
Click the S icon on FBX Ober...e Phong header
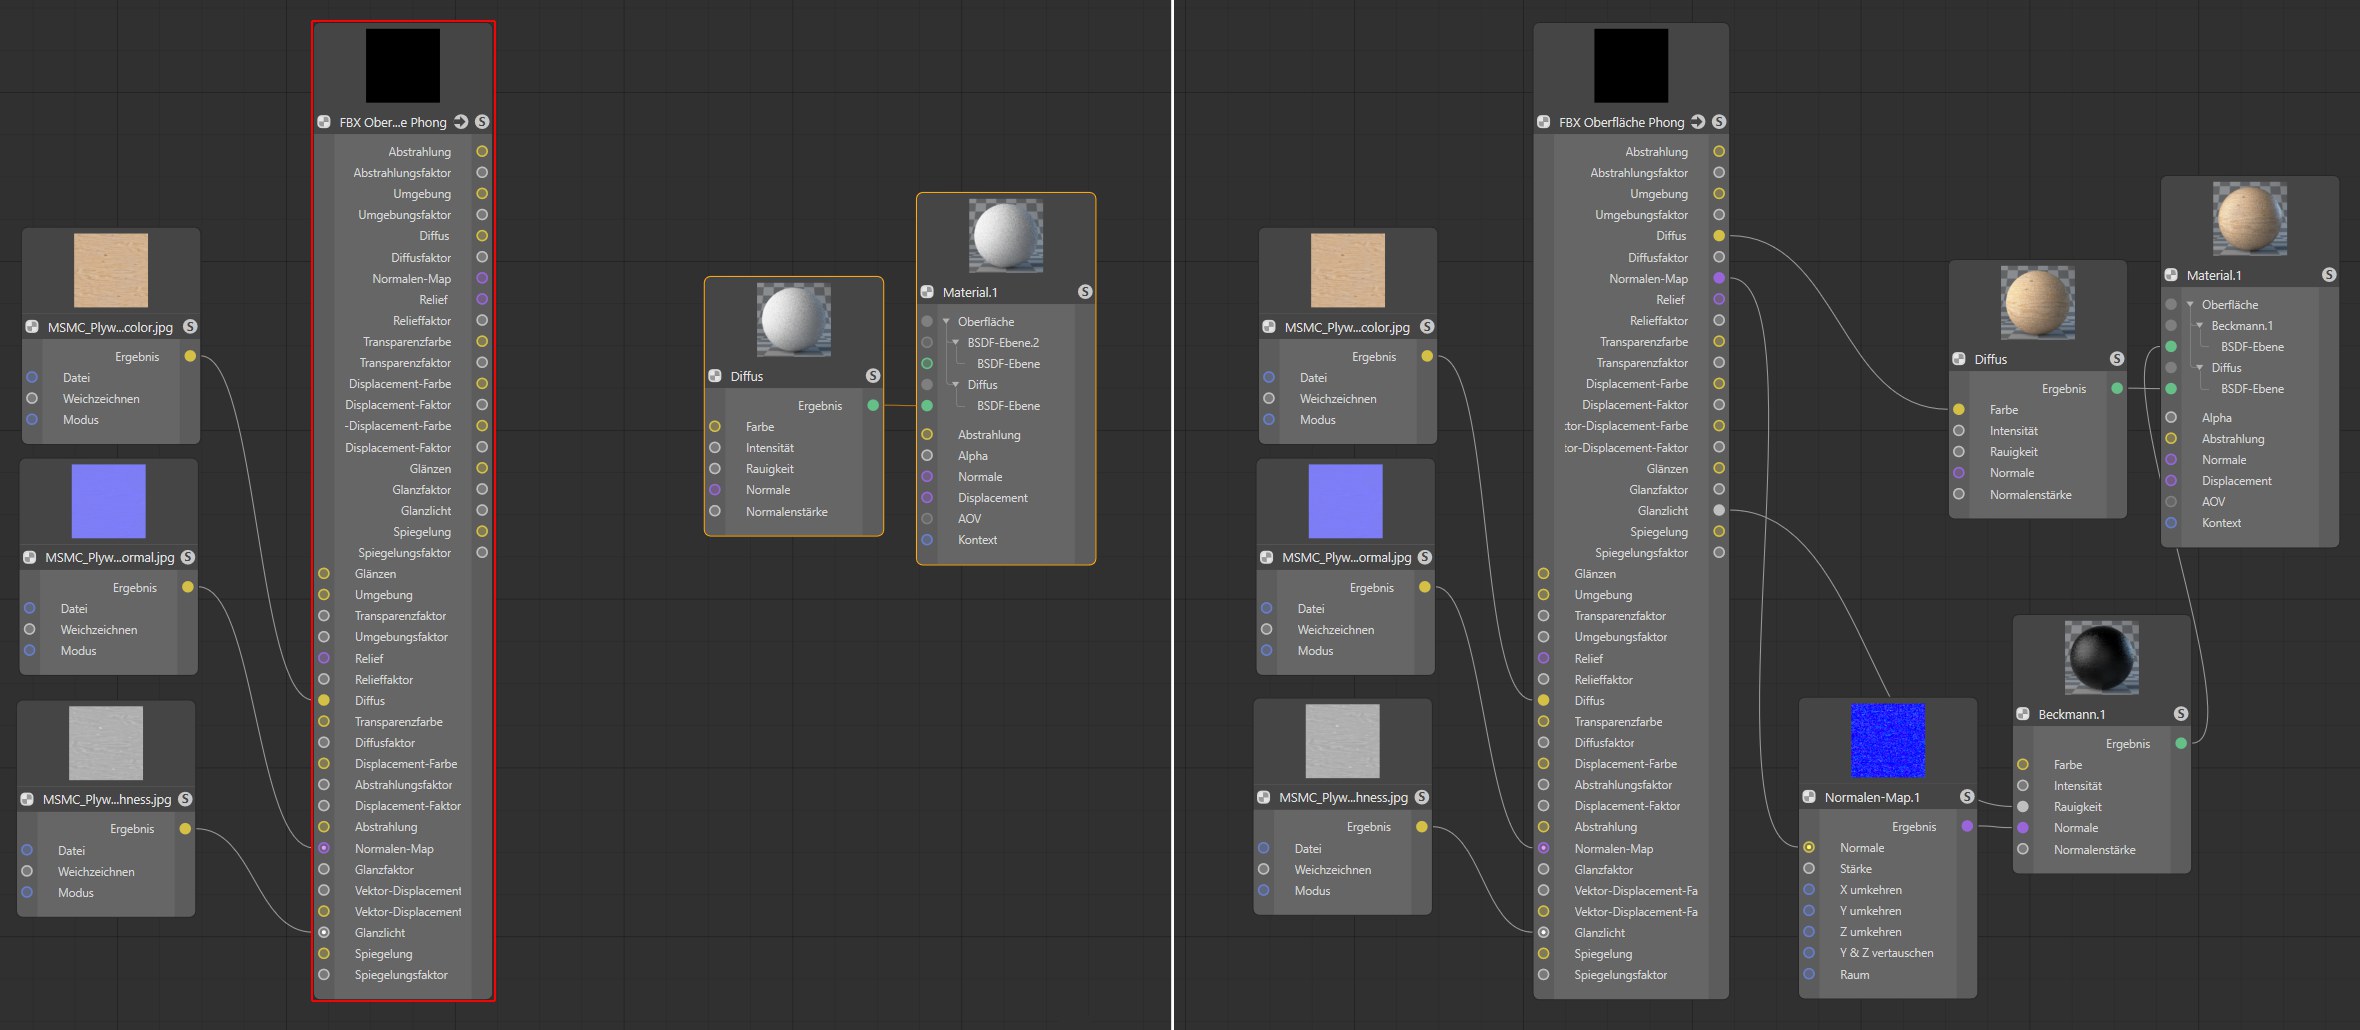(x=482, y=122)
